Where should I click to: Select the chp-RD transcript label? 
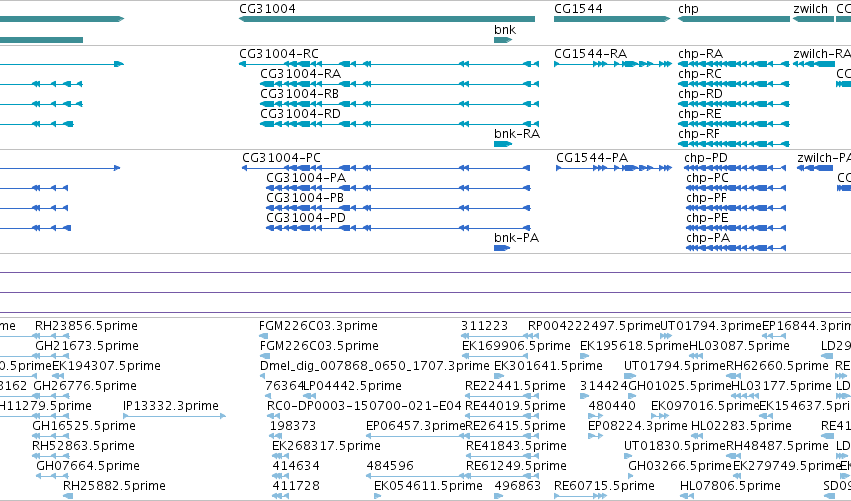701,94
